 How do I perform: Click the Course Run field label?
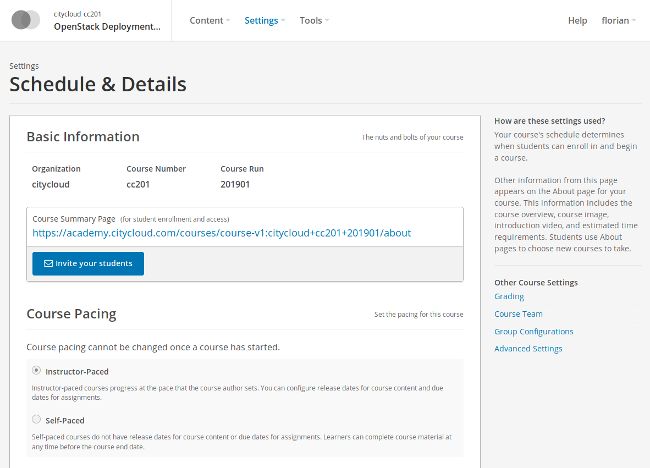242,169
